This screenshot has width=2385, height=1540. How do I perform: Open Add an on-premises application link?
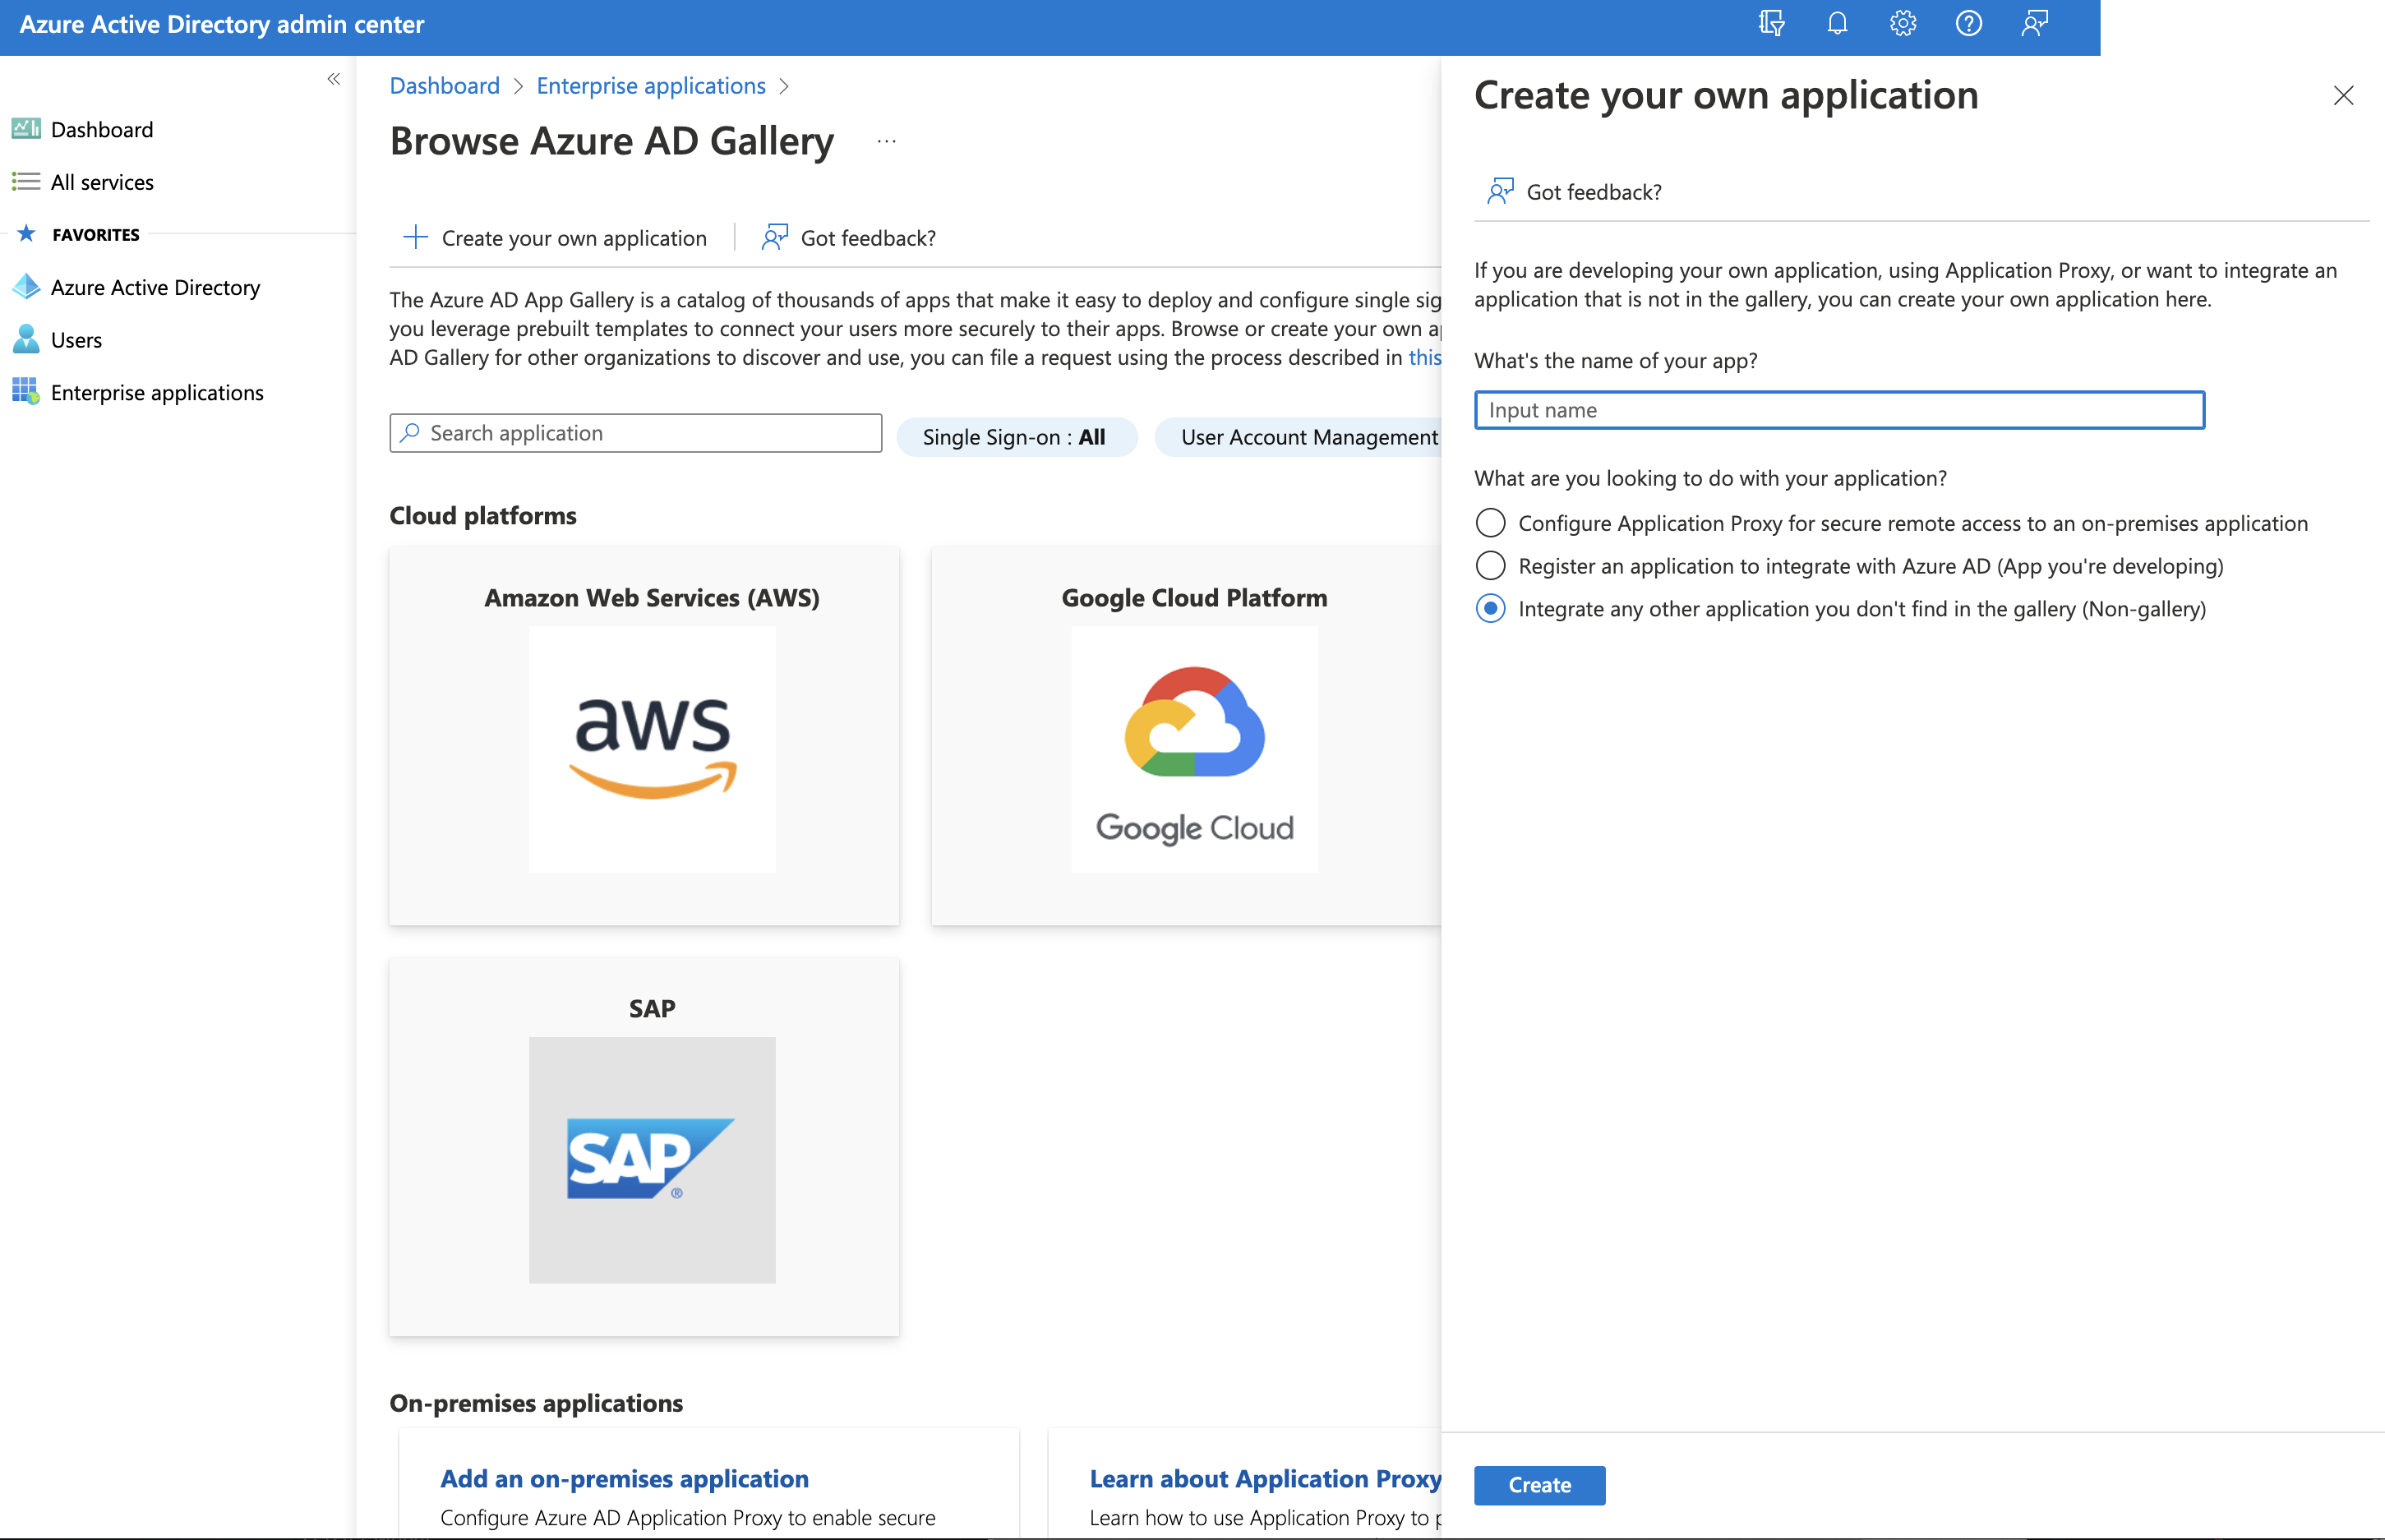pos(625,1479)
